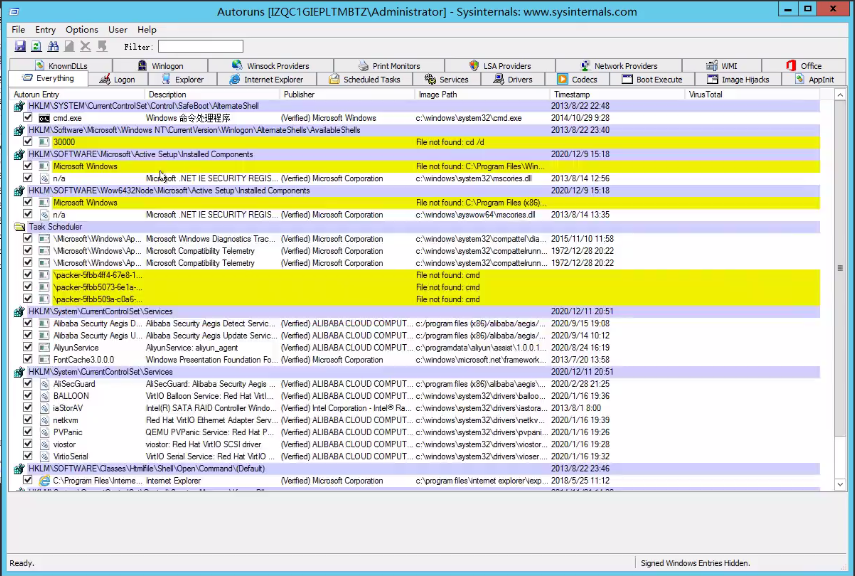Switch to the Image Hijacks tab
This screenshot has width=855, height=576.
[x=740, y=79]
